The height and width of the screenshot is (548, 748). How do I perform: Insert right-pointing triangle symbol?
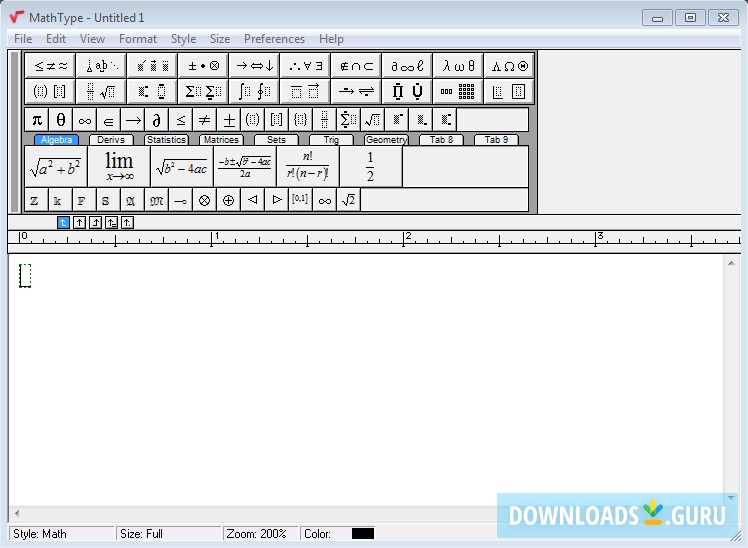(277, 200)
